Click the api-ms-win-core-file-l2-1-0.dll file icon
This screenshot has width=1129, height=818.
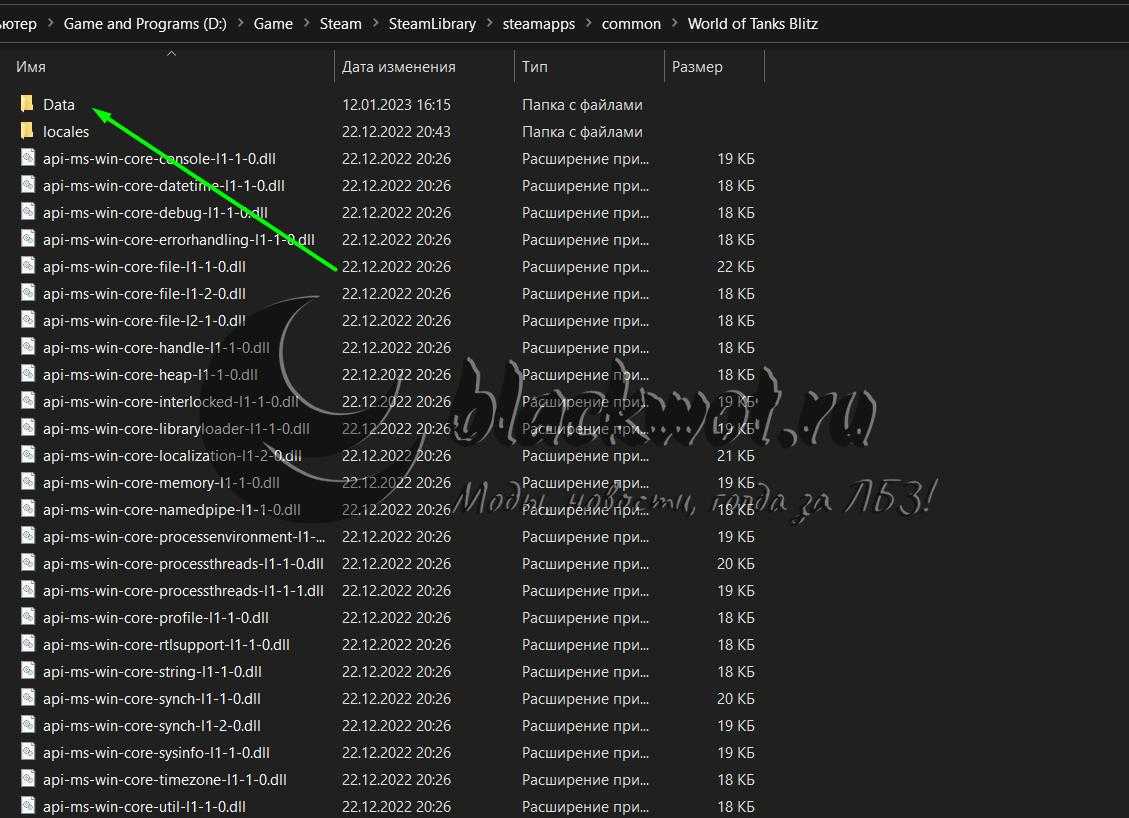click(28, 320)
